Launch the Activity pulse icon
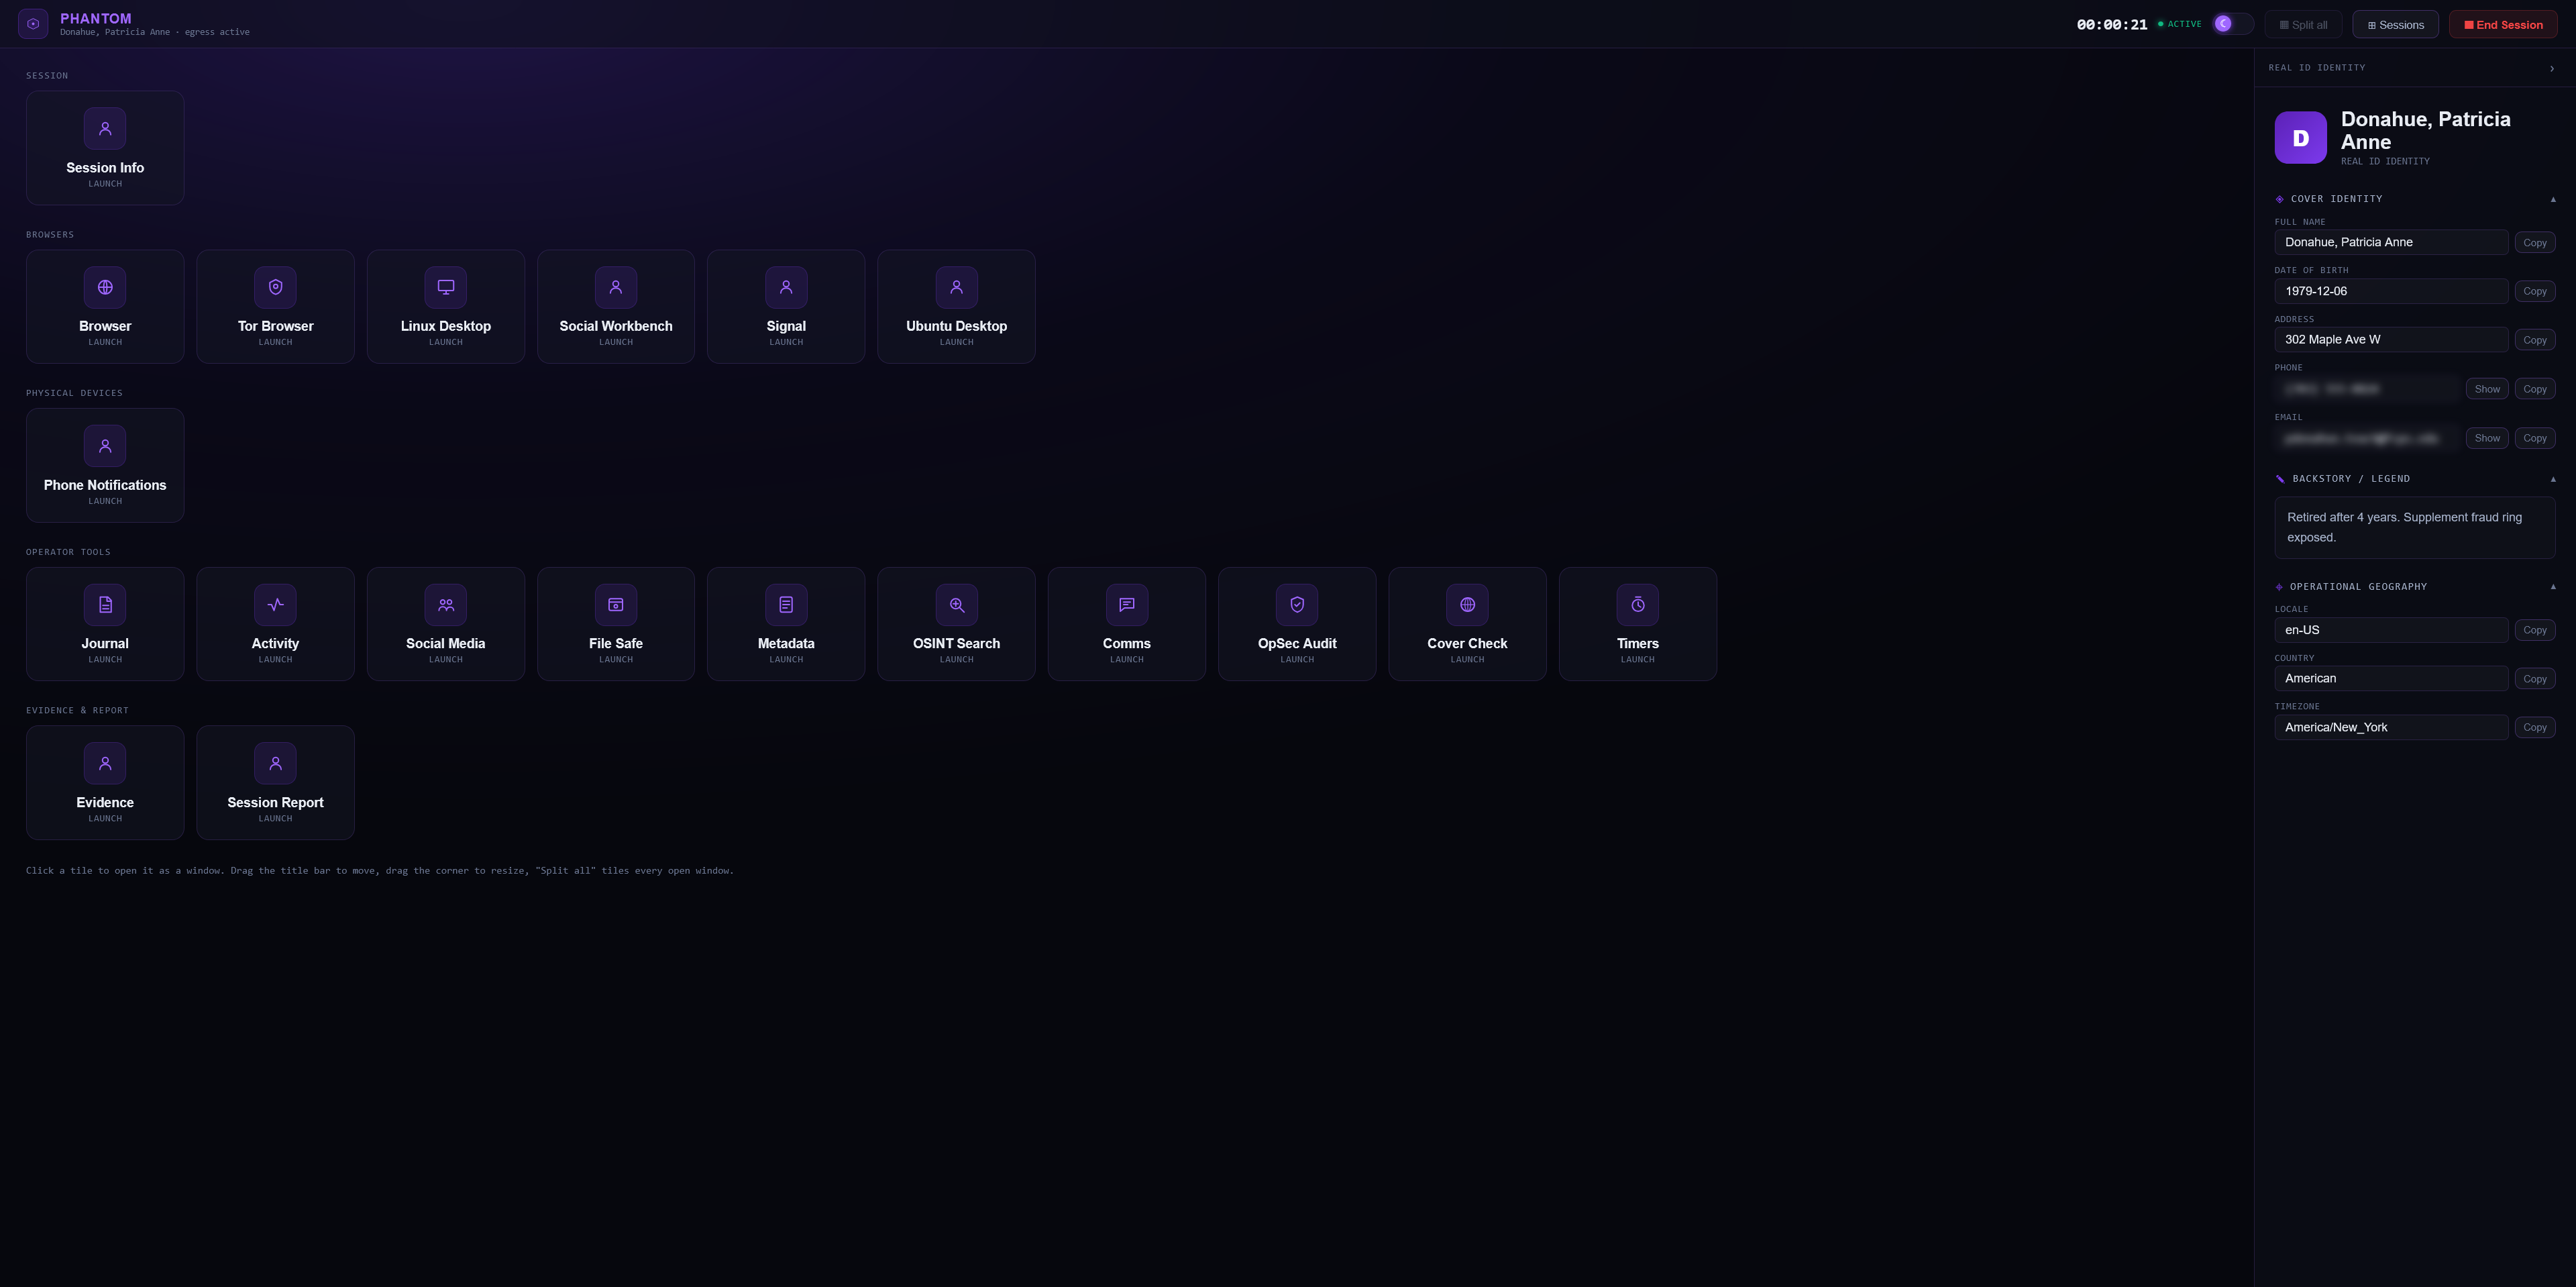 tap(275, 604)
